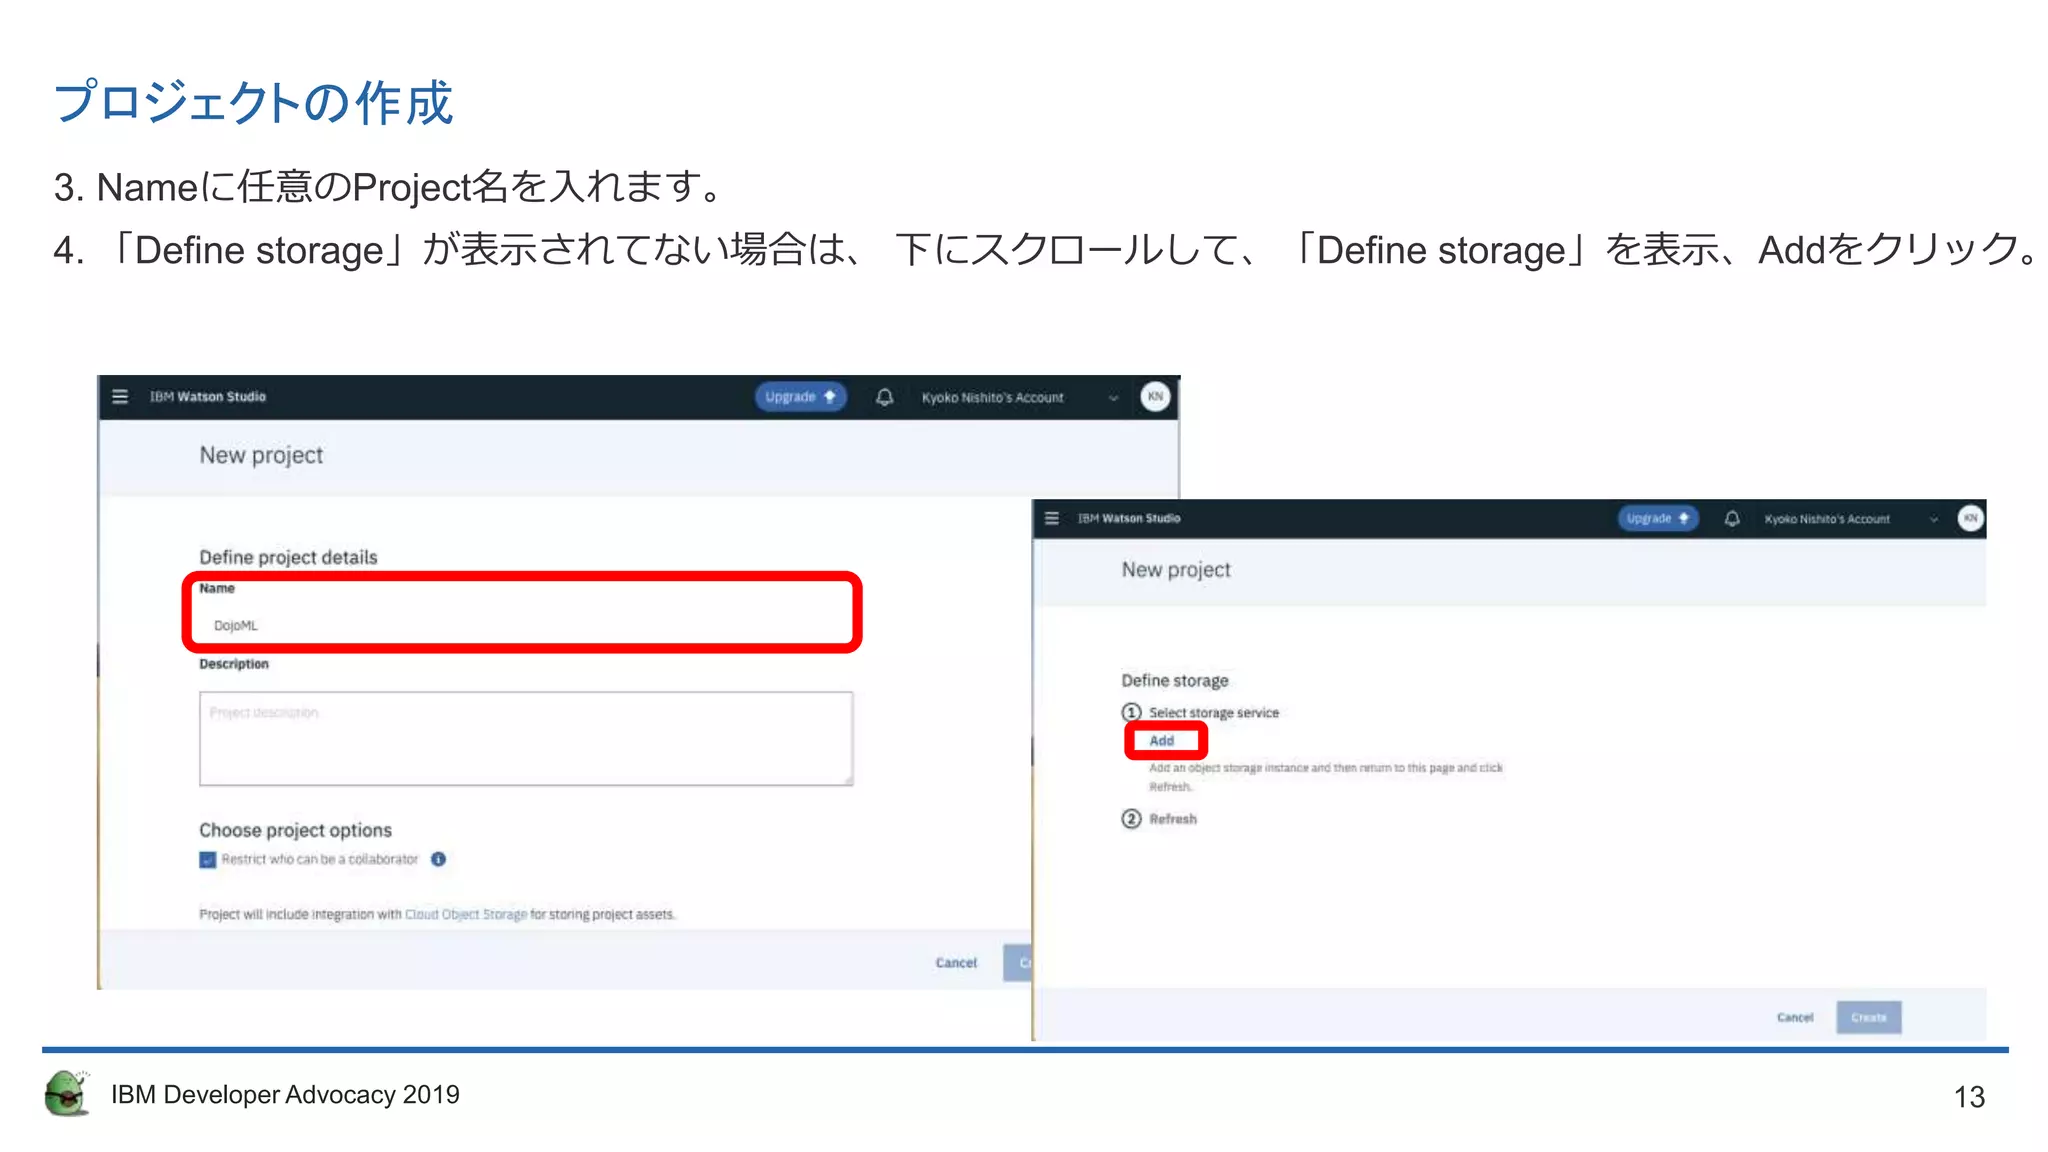Click Refresh step two in Define storage
The height and width of the screenshot is (1152, 2048).
pos(1172,819)
